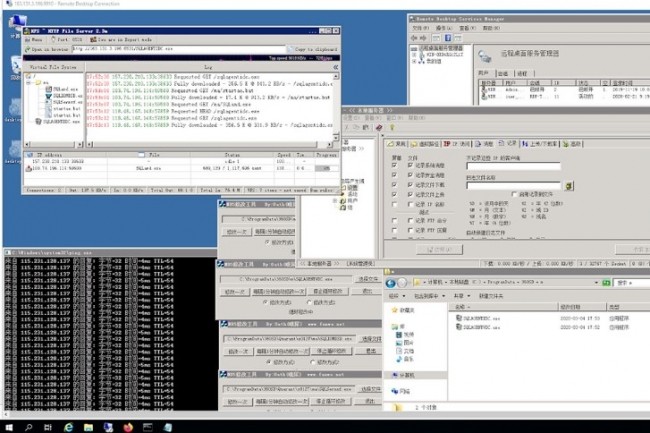Toggle the screen-column checkbox for 记录文件上传
The height and width of the screenshot is (433, 650).
tap(394, 194)
